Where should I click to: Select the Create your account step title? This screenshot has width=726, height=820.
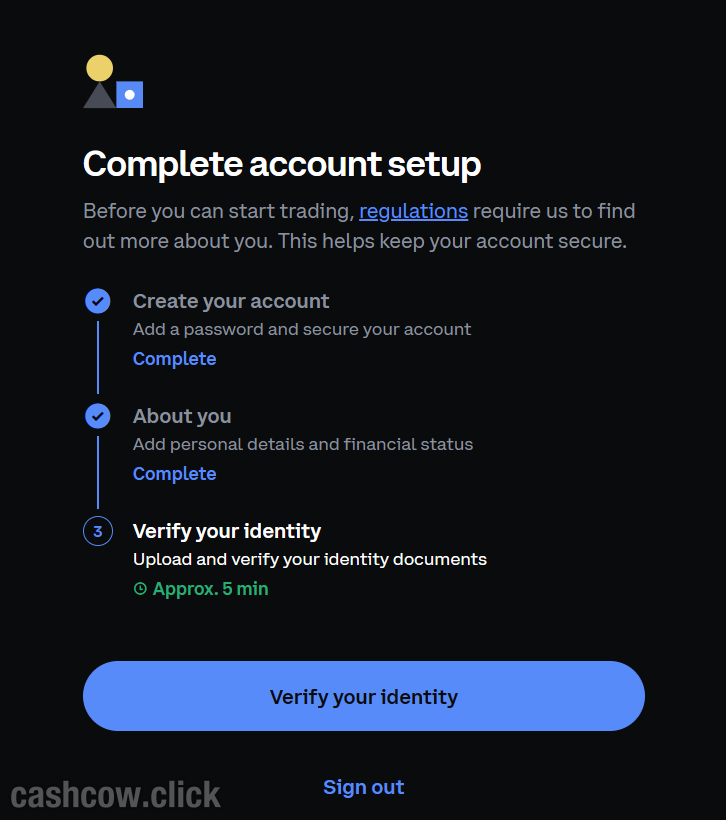tap(231, 301)
